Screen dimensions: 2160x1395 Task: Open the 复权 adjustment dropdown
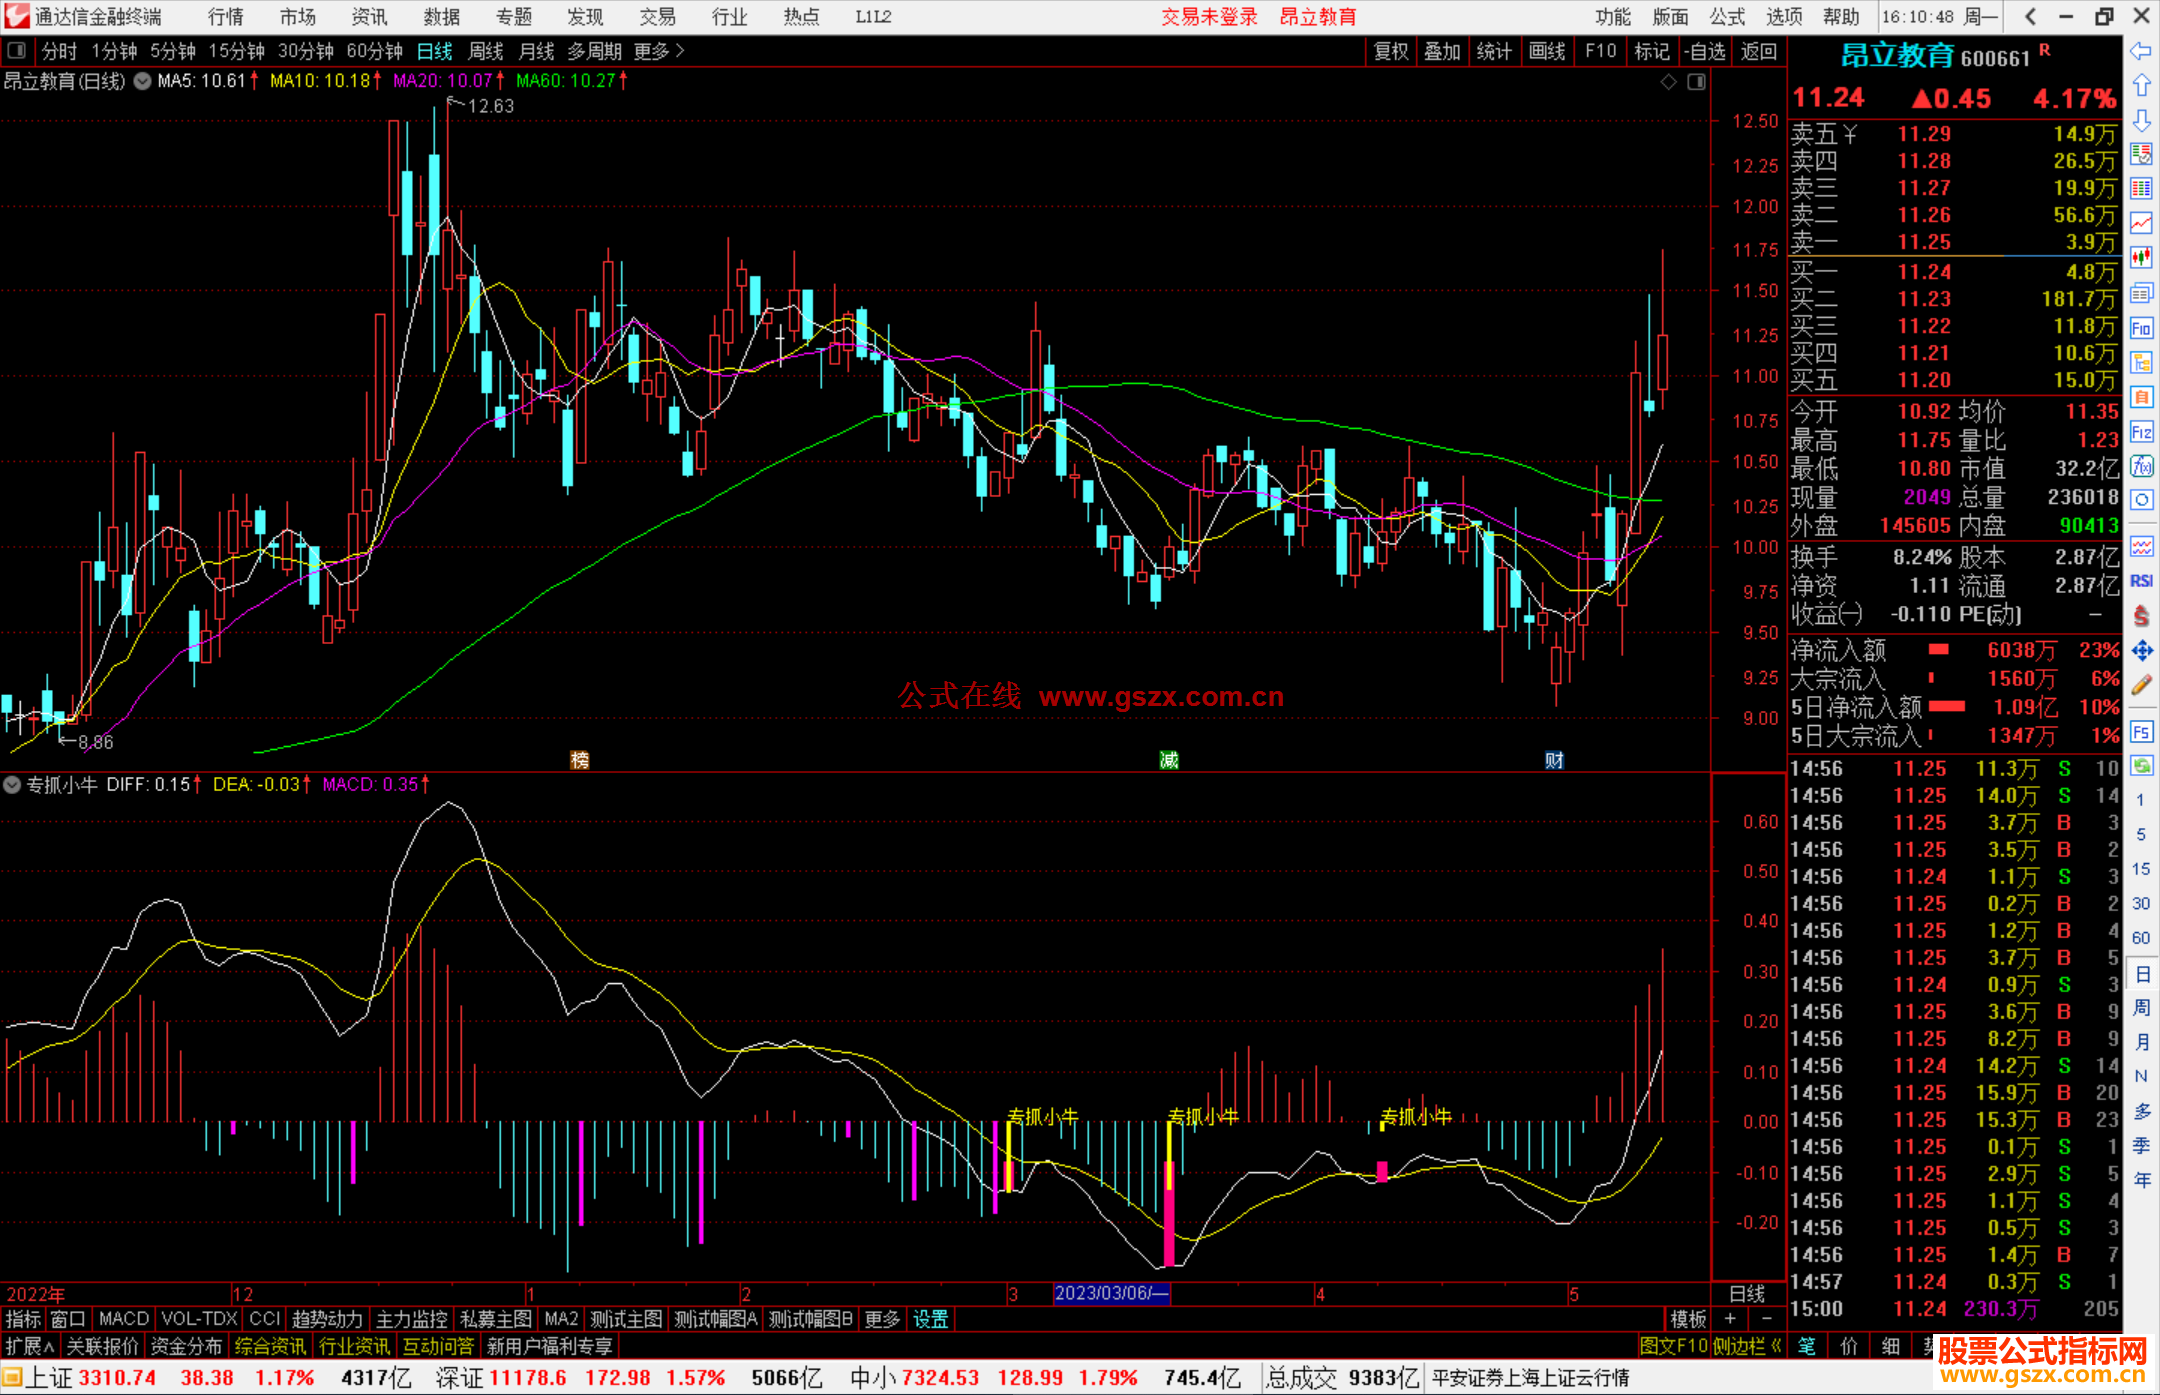1391,51
